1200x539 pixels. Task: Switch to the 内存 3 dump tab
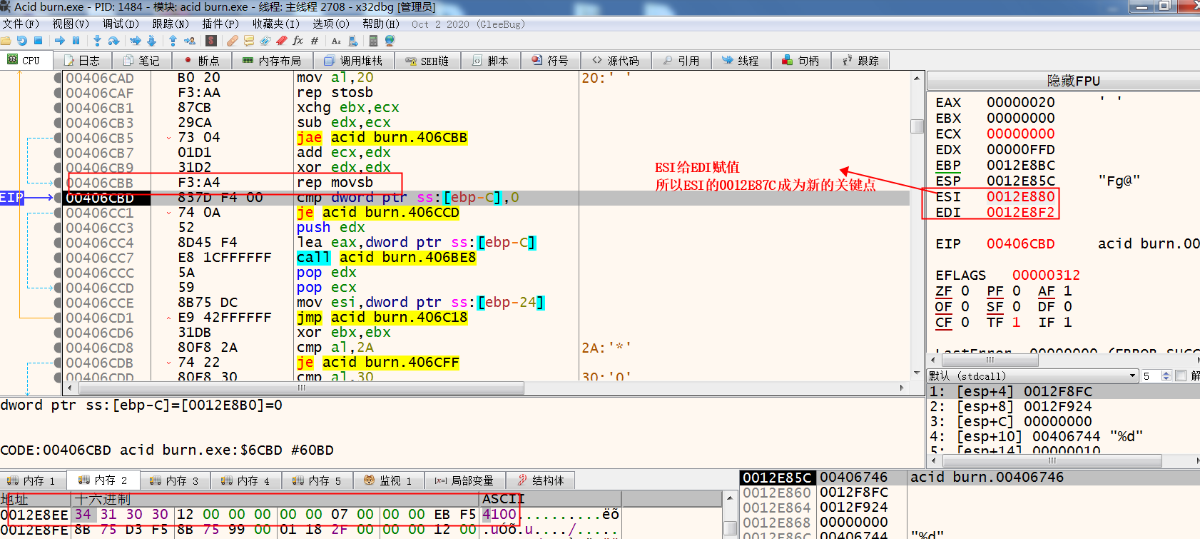(176, 481)
